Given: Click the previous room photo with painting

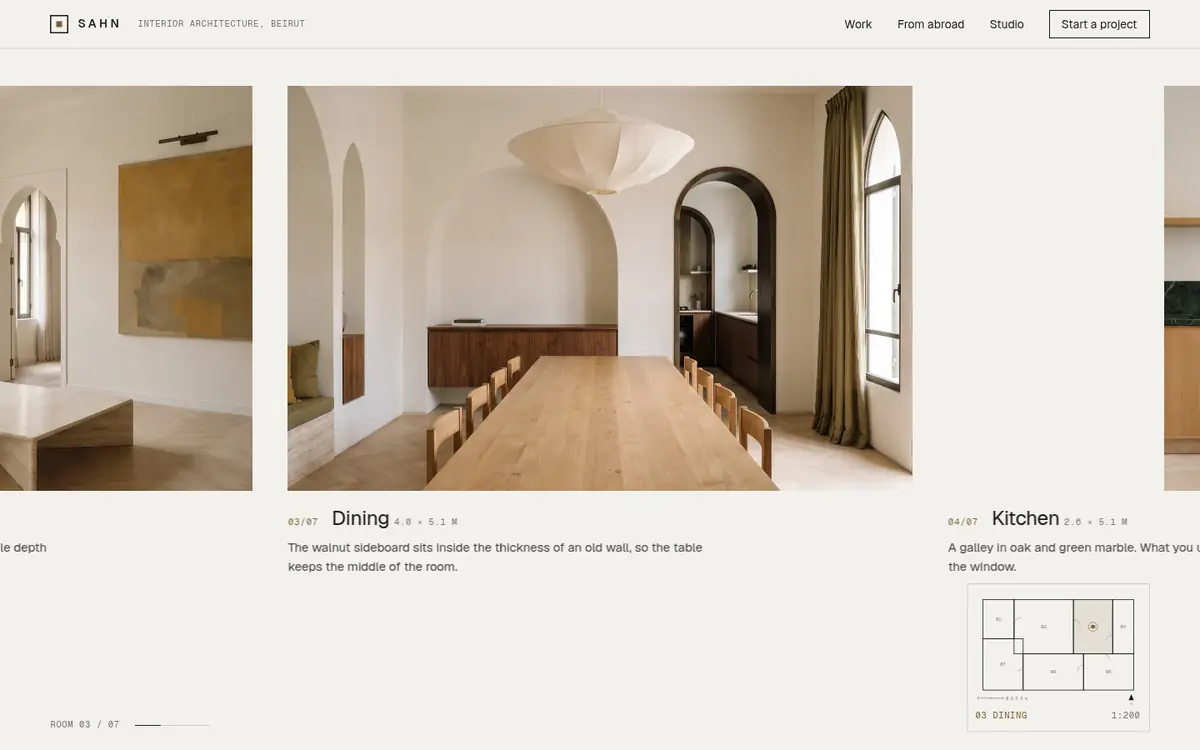Looking at the screenshot, I should click(126, 288).
